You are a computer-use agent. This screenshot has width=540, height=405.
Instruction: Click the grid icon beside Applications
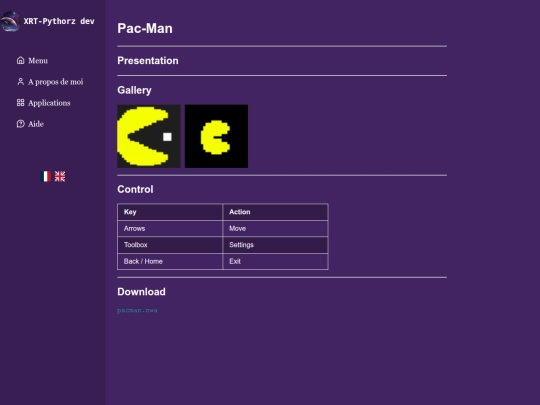(21, 103)
